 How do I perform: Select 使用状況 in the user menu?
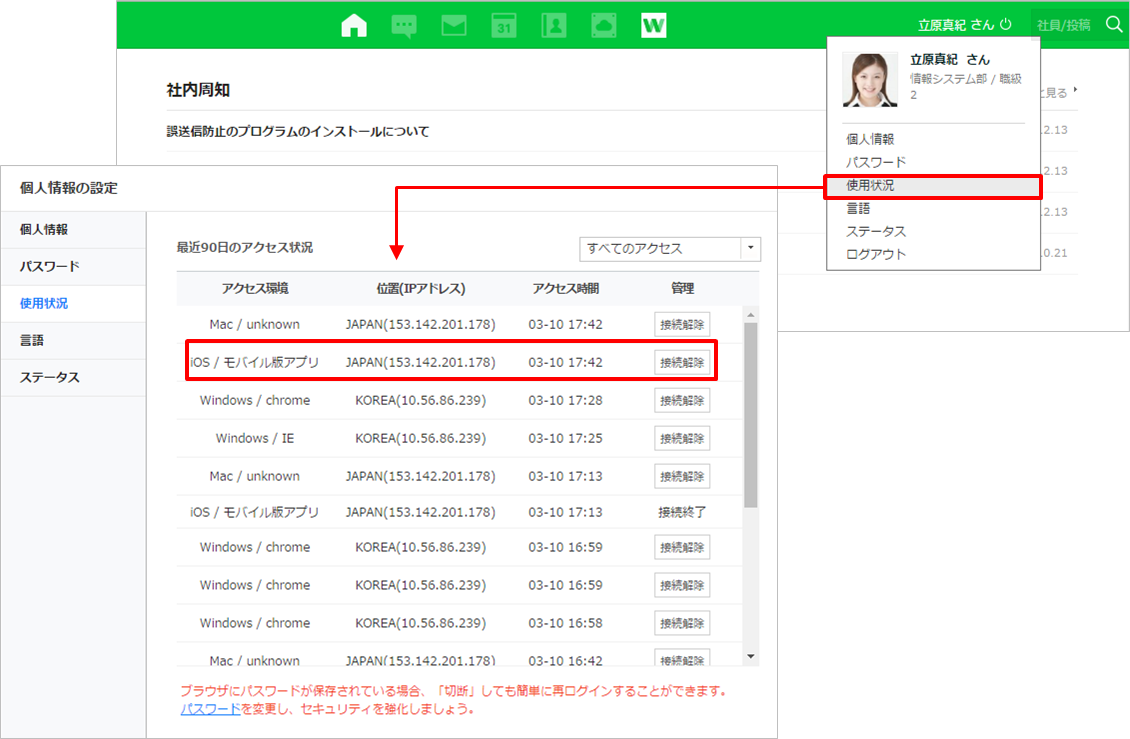[870, 186]
